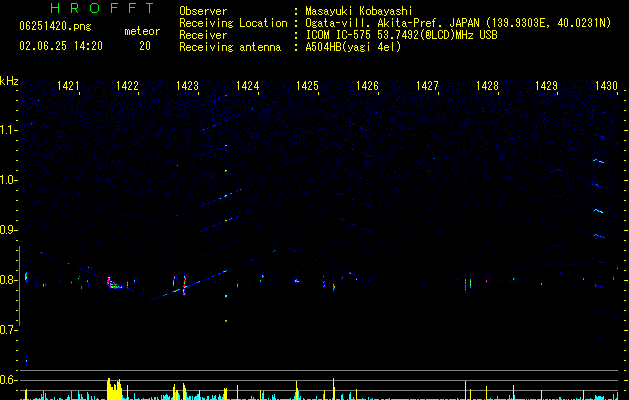Select the file name 06251420.png
Screen dimensions: 629x400
coord(55,26)
